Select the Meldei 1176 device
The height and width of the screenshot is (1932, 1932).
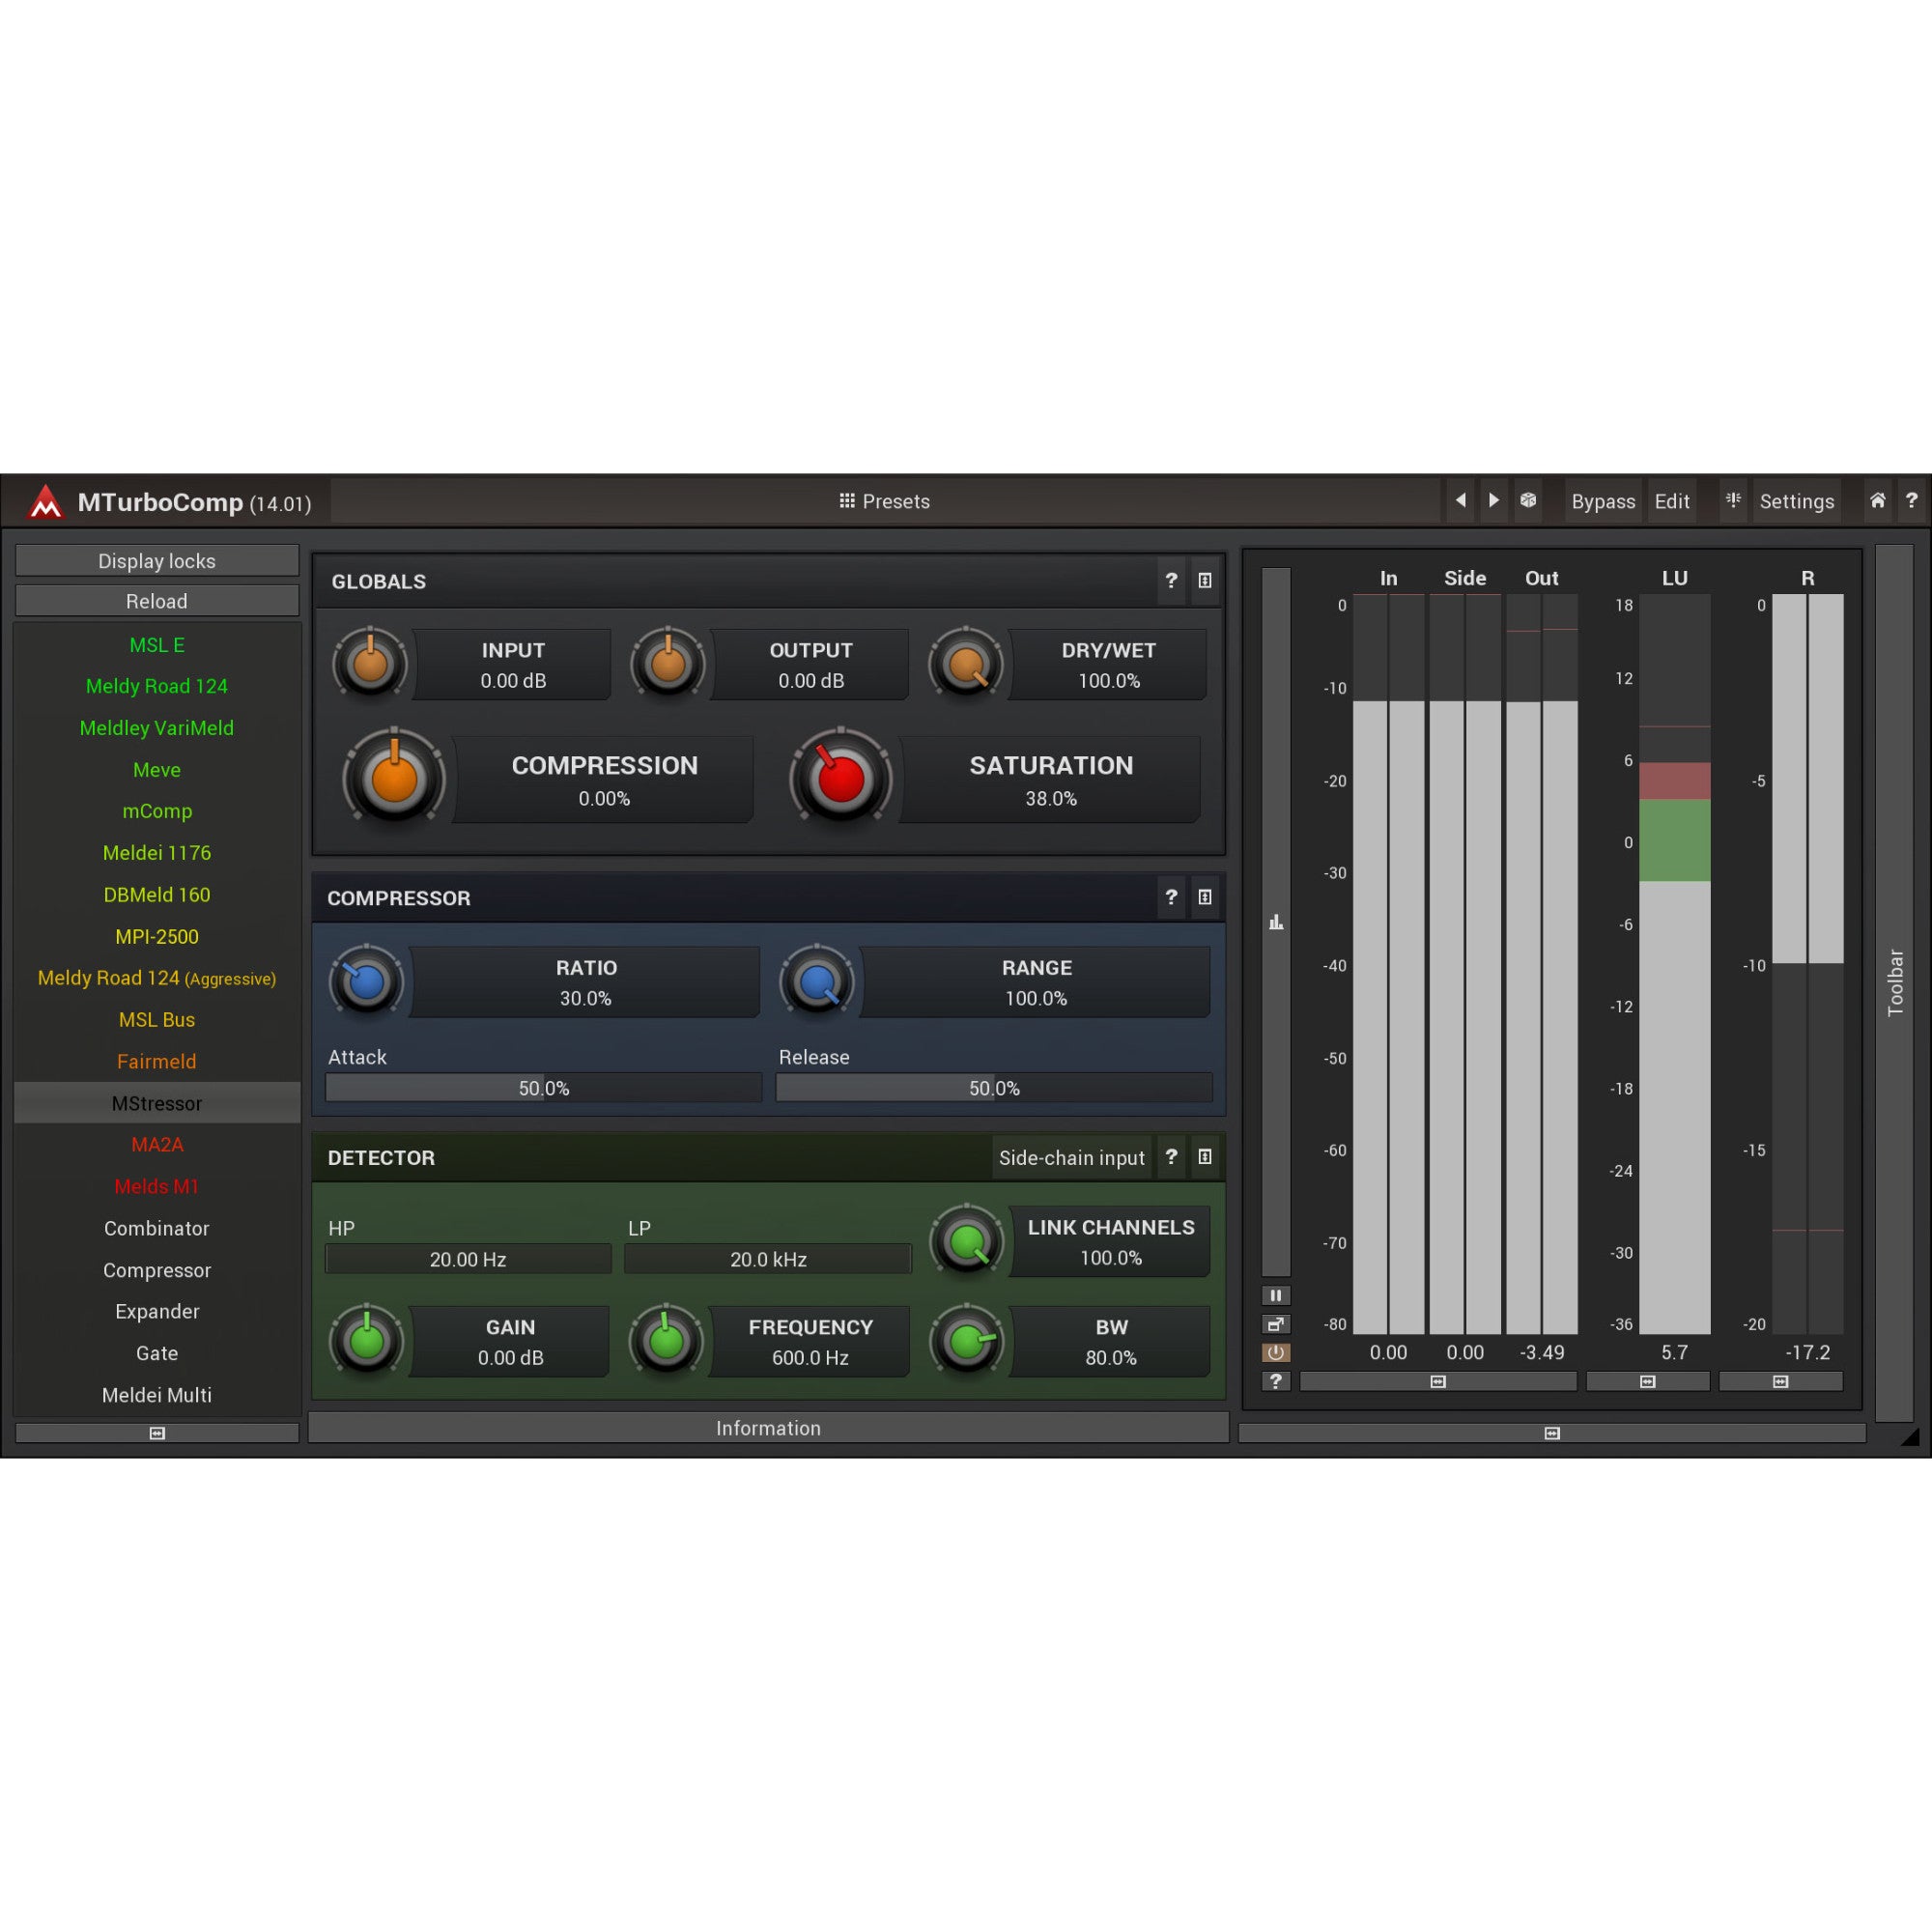(x=157, y=853)
